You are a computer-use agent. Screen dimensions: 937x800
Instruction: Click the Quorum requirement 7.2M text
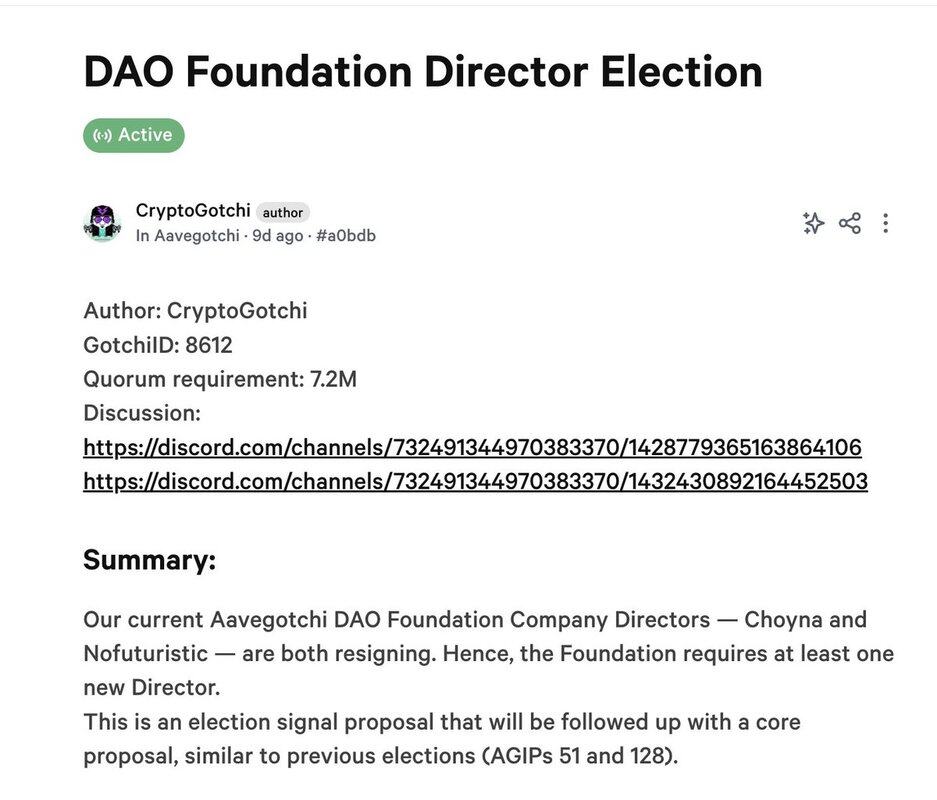click(x=220, y=379)
